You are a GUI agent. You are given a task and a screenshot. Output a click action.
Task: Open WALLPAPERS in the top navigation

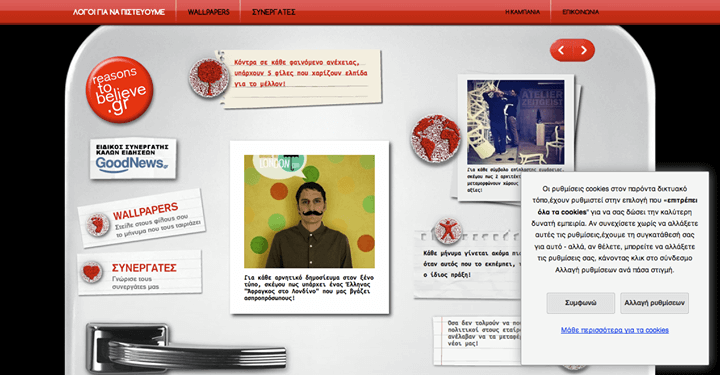pyautogui.click(x=208, y=12)
